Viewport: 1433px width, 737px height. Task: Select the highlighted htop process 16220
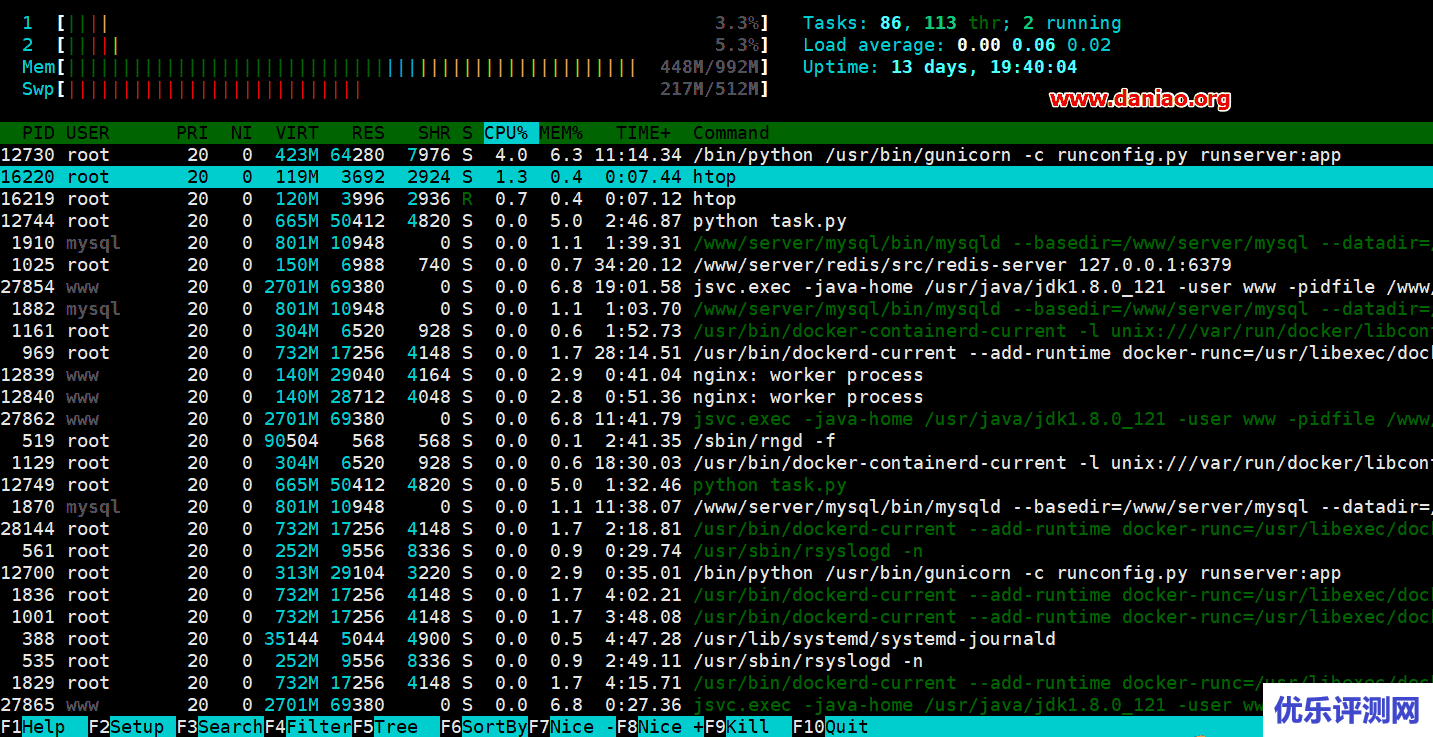[x=716, y=177]
